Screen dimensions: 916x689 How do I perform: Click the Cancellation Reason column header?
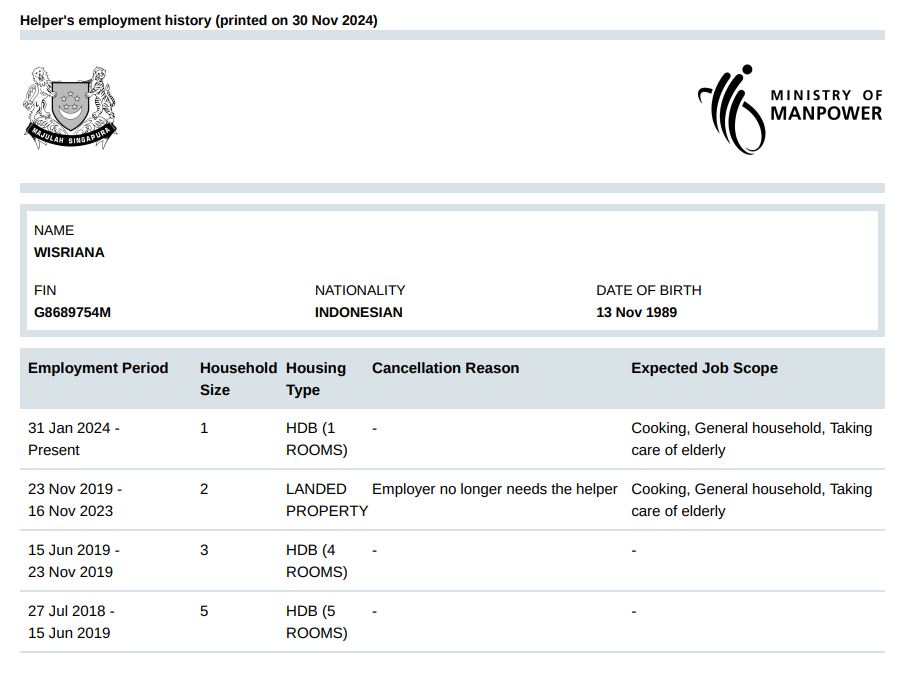[445, 368]
